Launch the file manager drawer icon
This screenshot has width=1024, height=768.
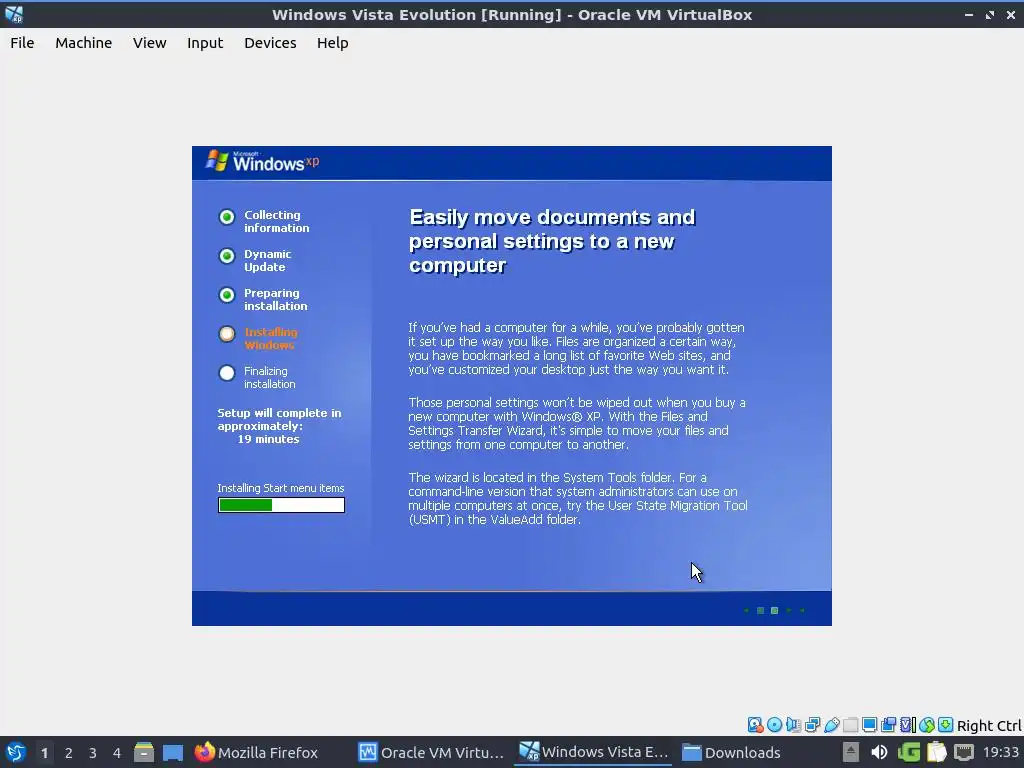[144, 752]
